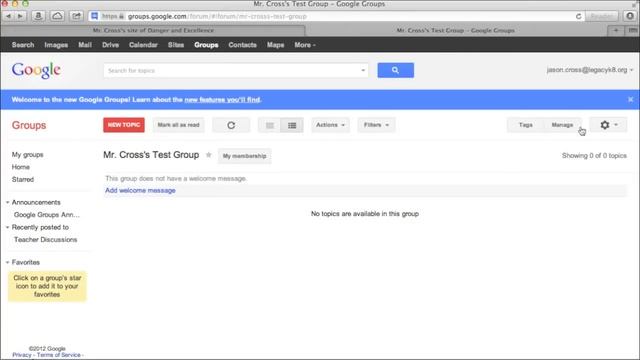Open the account menu for jason.cross@legacyk8.org
Image resolution: width=640 pixels, height=360 pixels.
pyautogui.click(x=590, y=70)
